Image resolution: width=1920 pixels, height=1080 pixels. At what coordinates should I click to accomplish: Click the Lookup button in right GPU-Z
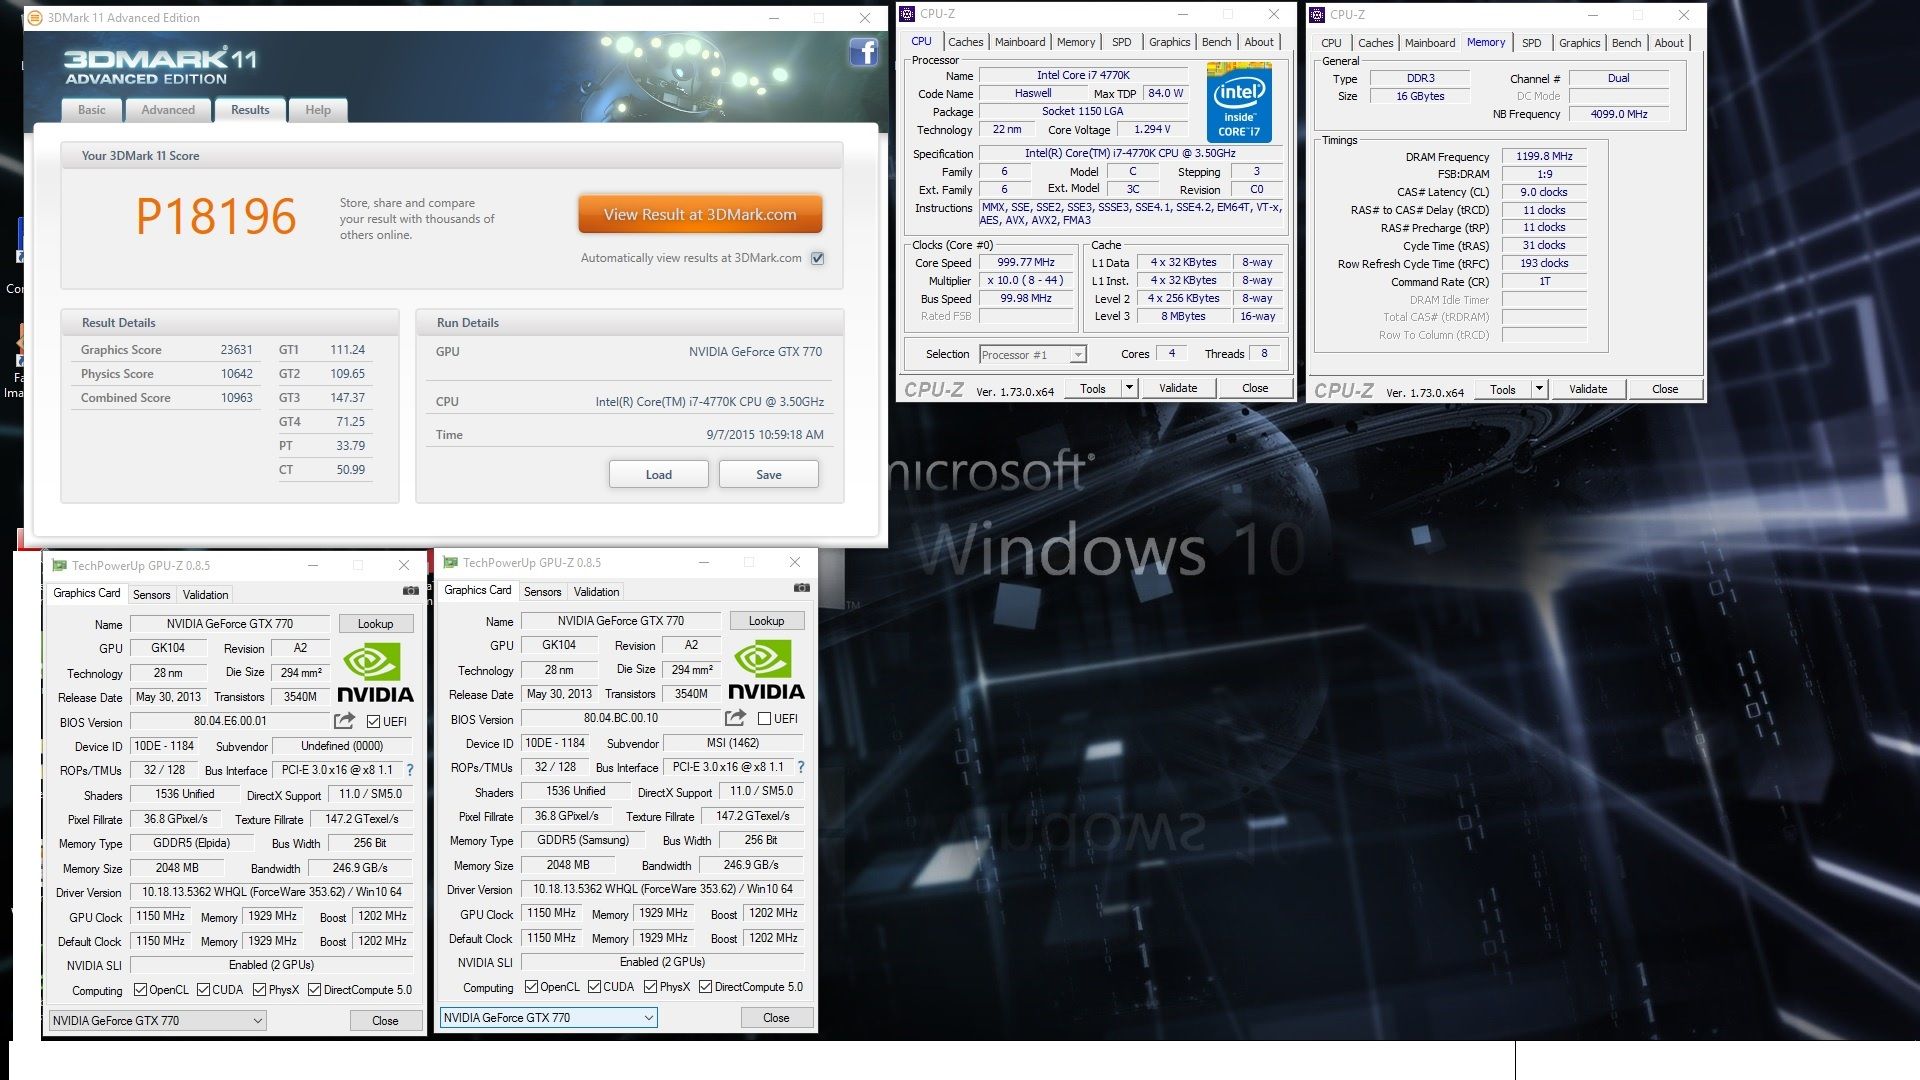tap(766, 621)
